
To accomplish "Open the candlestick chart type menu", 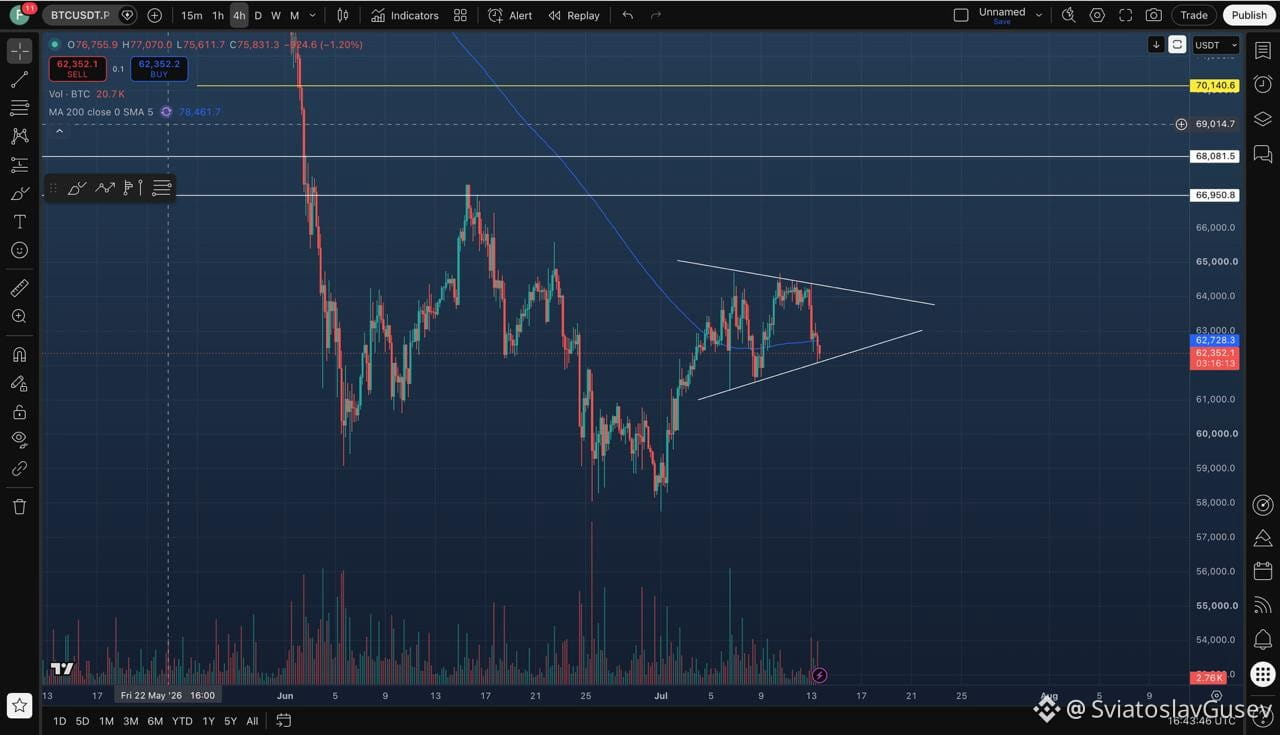I will tap(343, 15).
